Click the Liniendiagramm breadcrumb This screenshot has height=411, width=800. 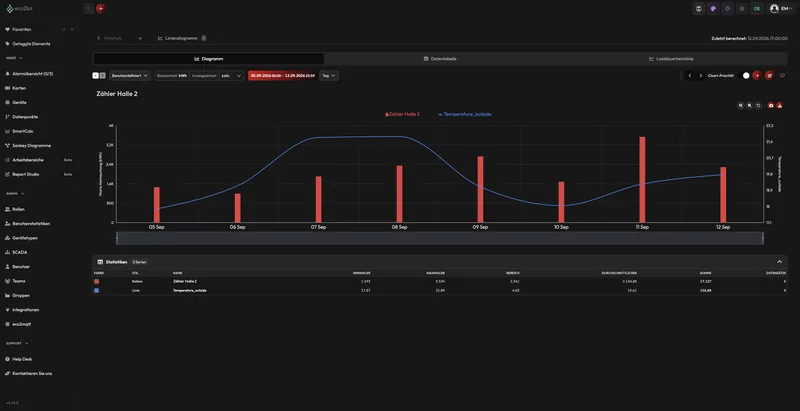click(182, 38)
